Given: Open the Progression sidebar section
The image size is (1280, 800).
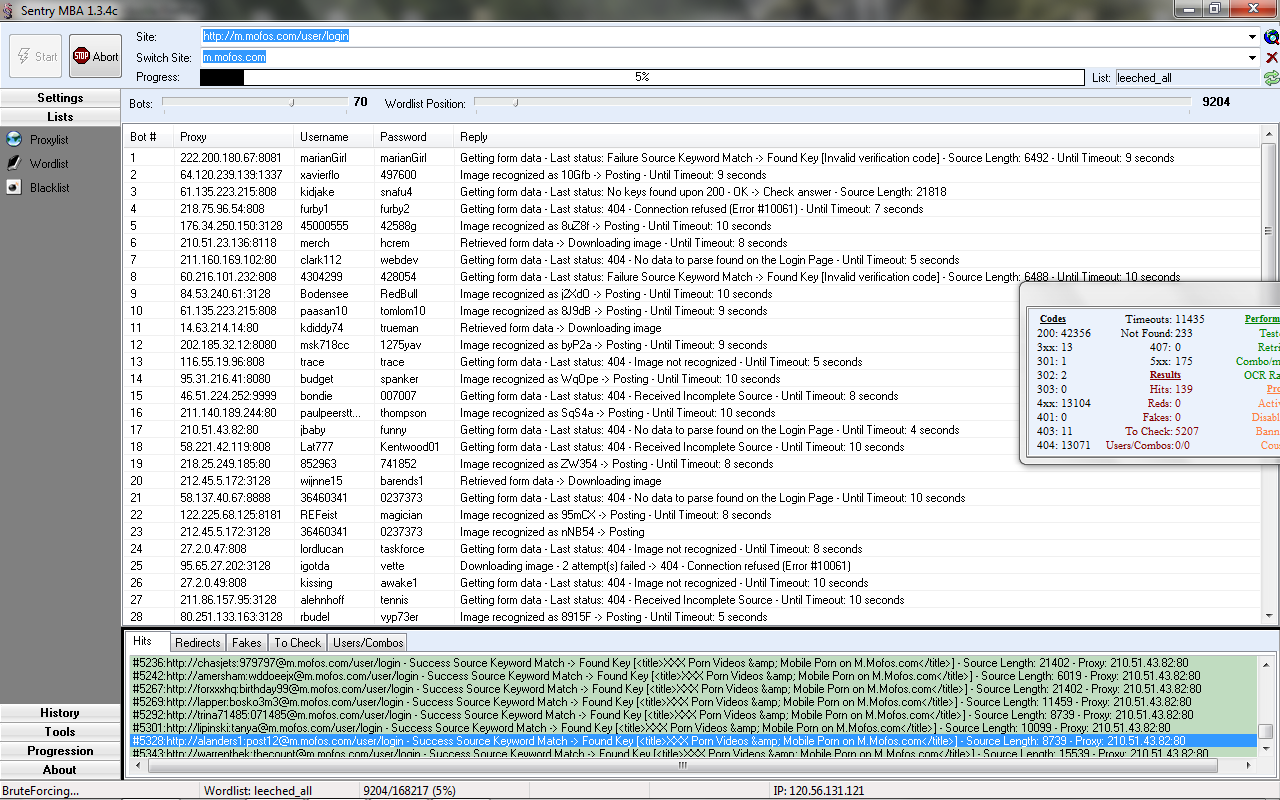Looking at the screenshot, I should point(60,751).
